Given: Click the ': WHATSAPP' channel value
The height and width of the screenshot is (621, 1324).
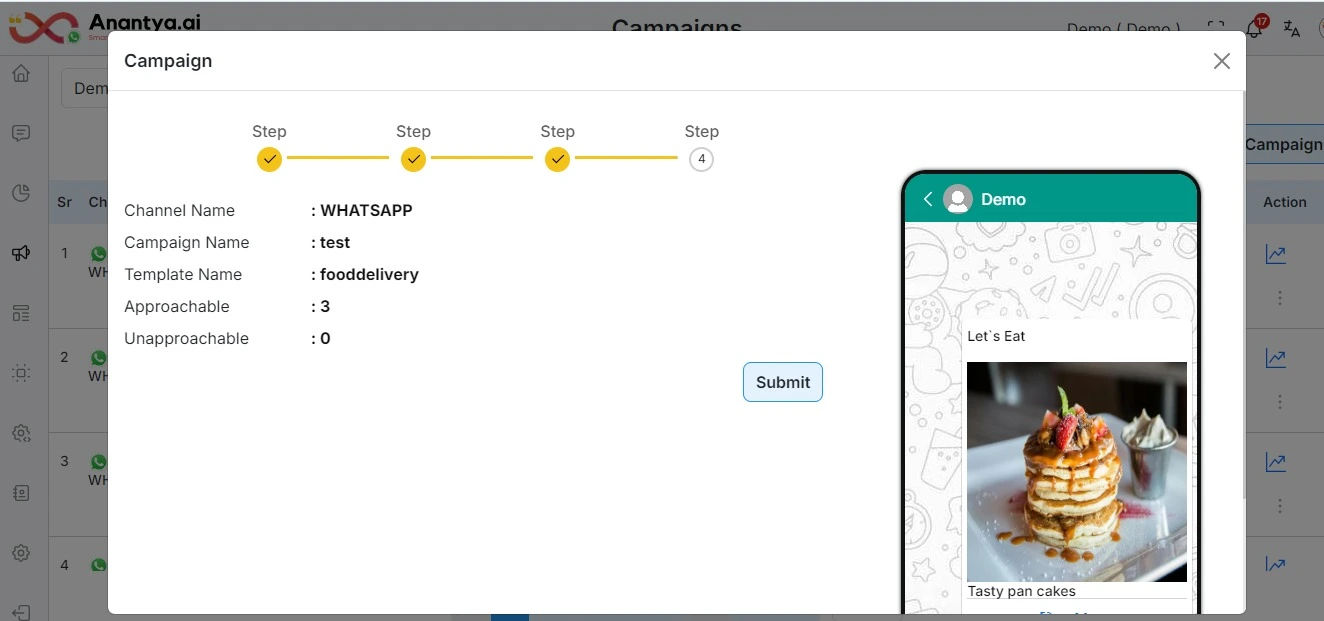Looking at the screenshot, I should [362, 210].
